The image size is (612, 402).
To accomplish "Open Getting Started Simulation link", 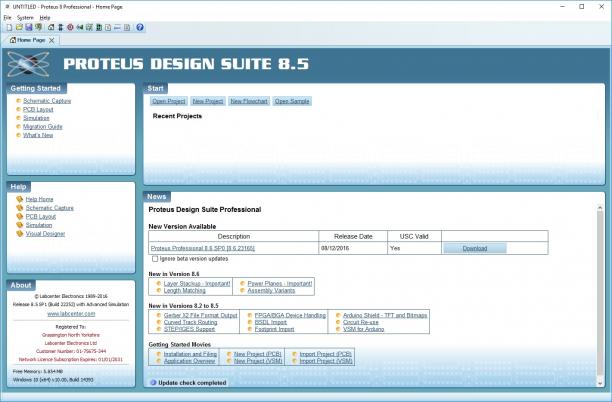I will [x=36, y=118].
